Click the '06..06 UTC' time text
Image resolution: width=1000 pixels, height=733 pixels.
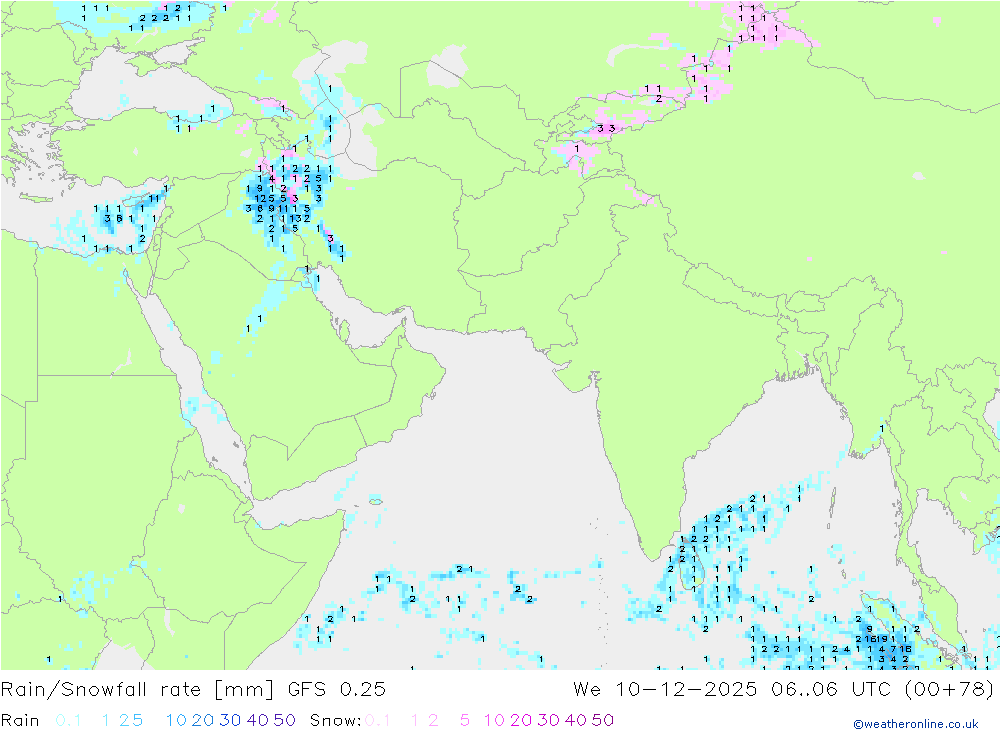point(830,690)
